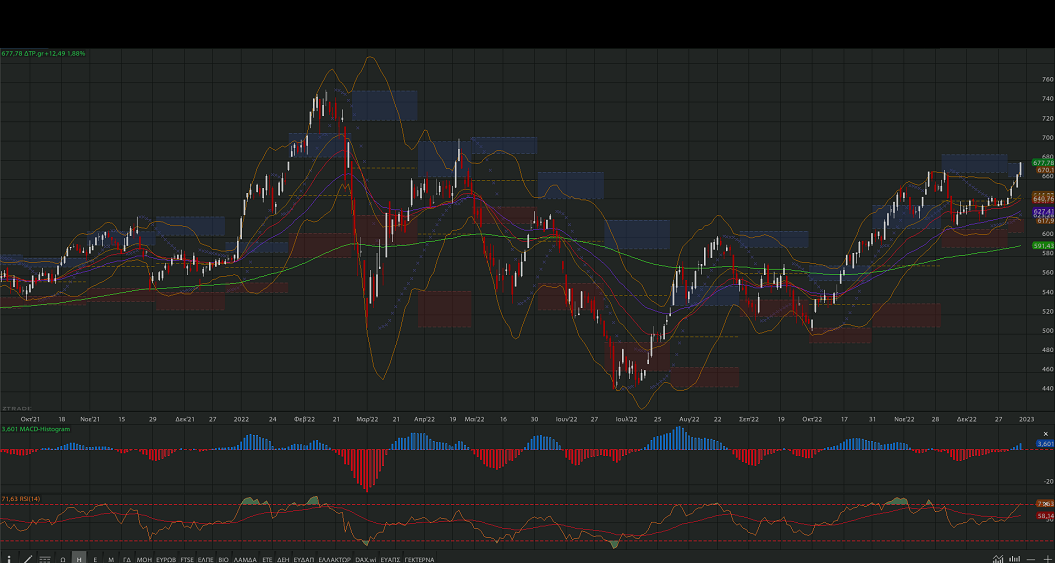The image size is (1055, 563).
Task: Toggle the H daily timeframe button
Action: 79,559
